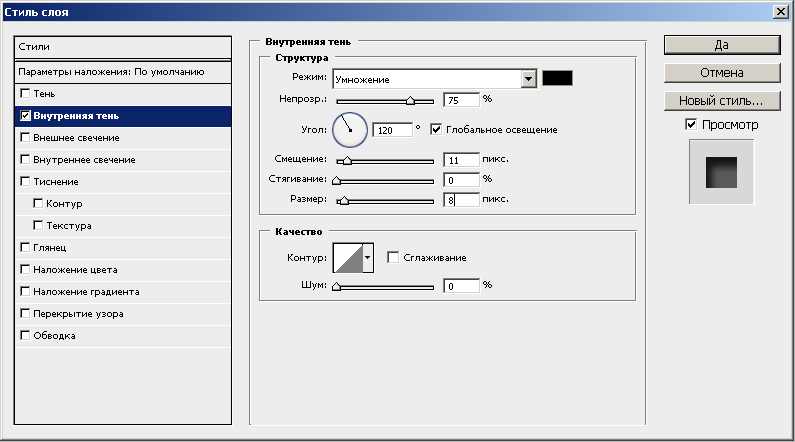Click the Непрозр. opacity slider

(385, 101)
